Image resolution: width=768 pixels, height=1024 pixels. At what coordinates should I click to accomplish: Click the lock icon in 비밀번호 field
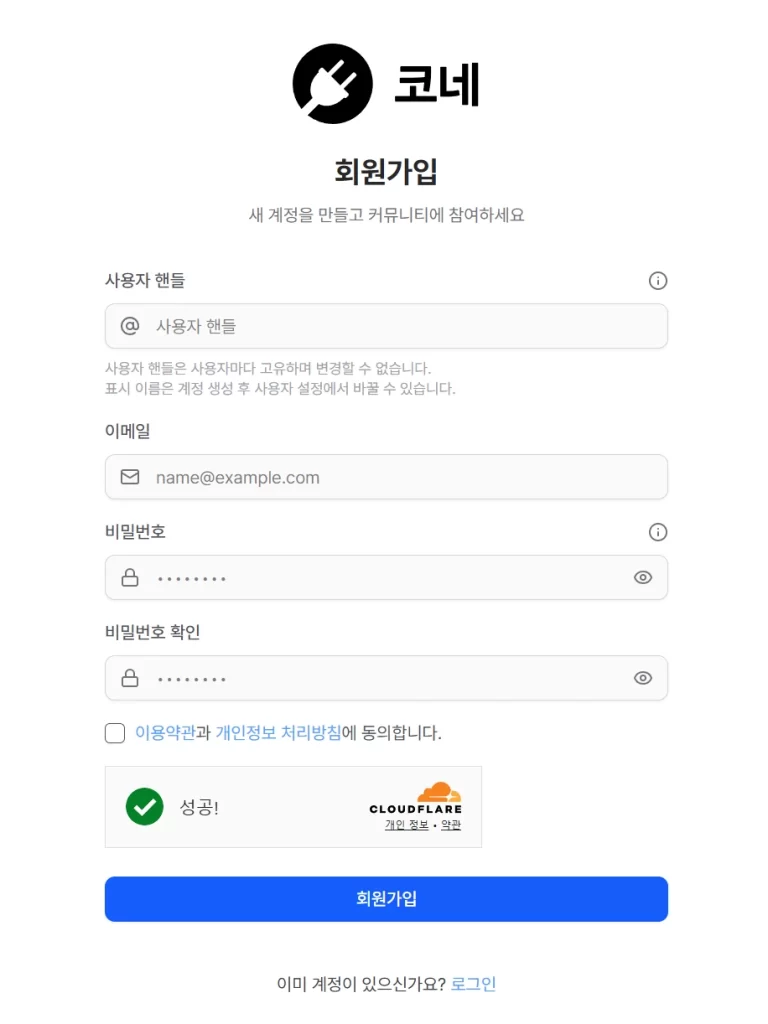pos(130,577)
